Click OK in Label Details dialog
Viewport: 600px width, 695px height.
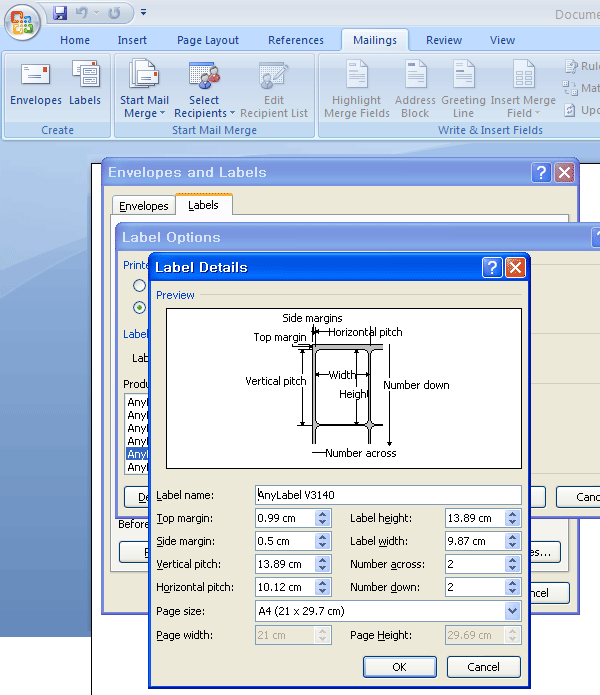click(x=400, y=667)
